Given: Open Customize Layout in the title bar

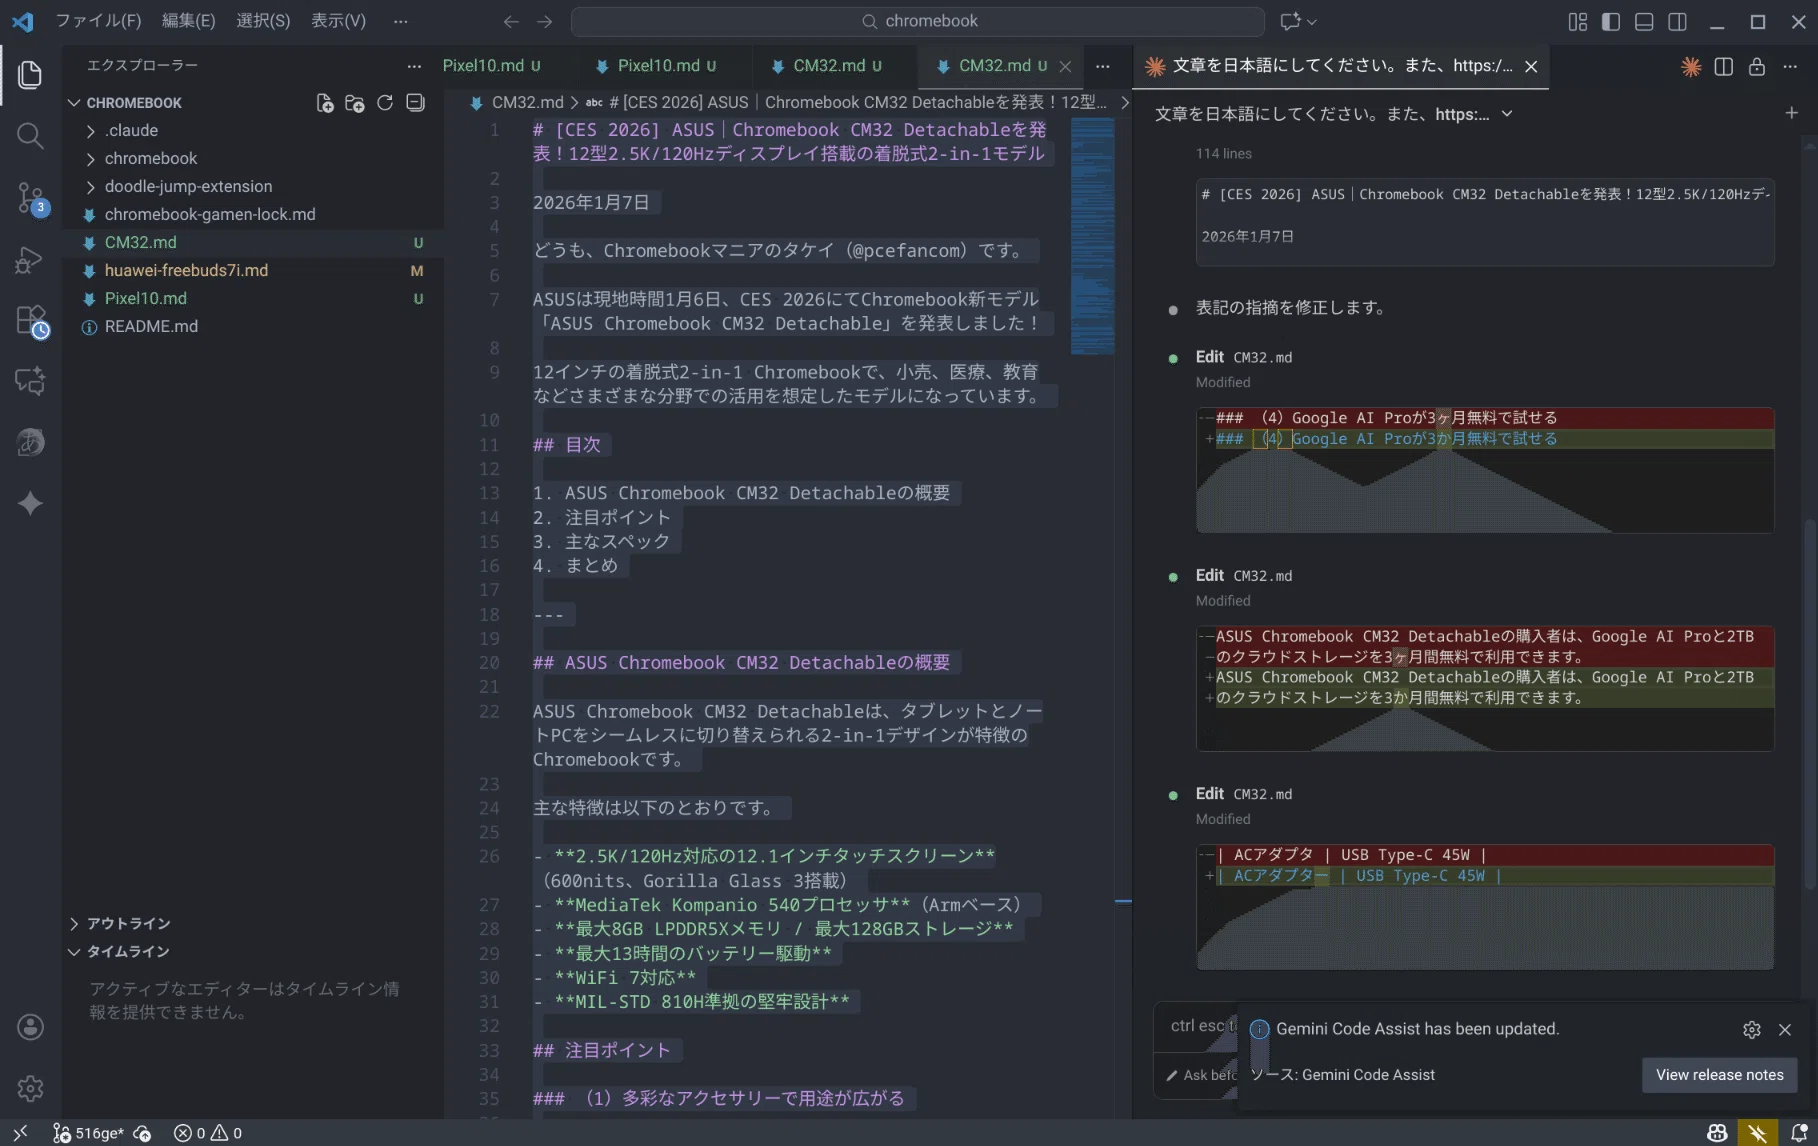Looking at the screenshot, I should pyautogui.click(x=1577, y=21).
